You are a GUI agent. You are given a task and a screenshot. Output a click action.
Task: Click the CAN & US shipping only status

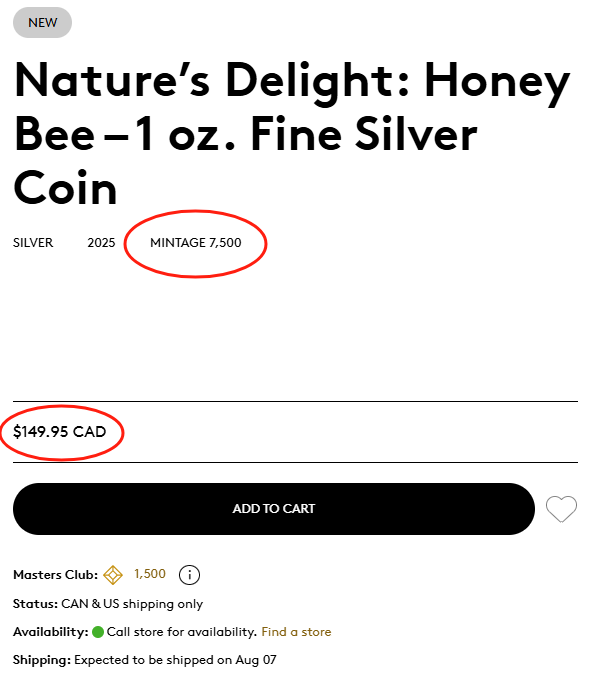point(132,604)
